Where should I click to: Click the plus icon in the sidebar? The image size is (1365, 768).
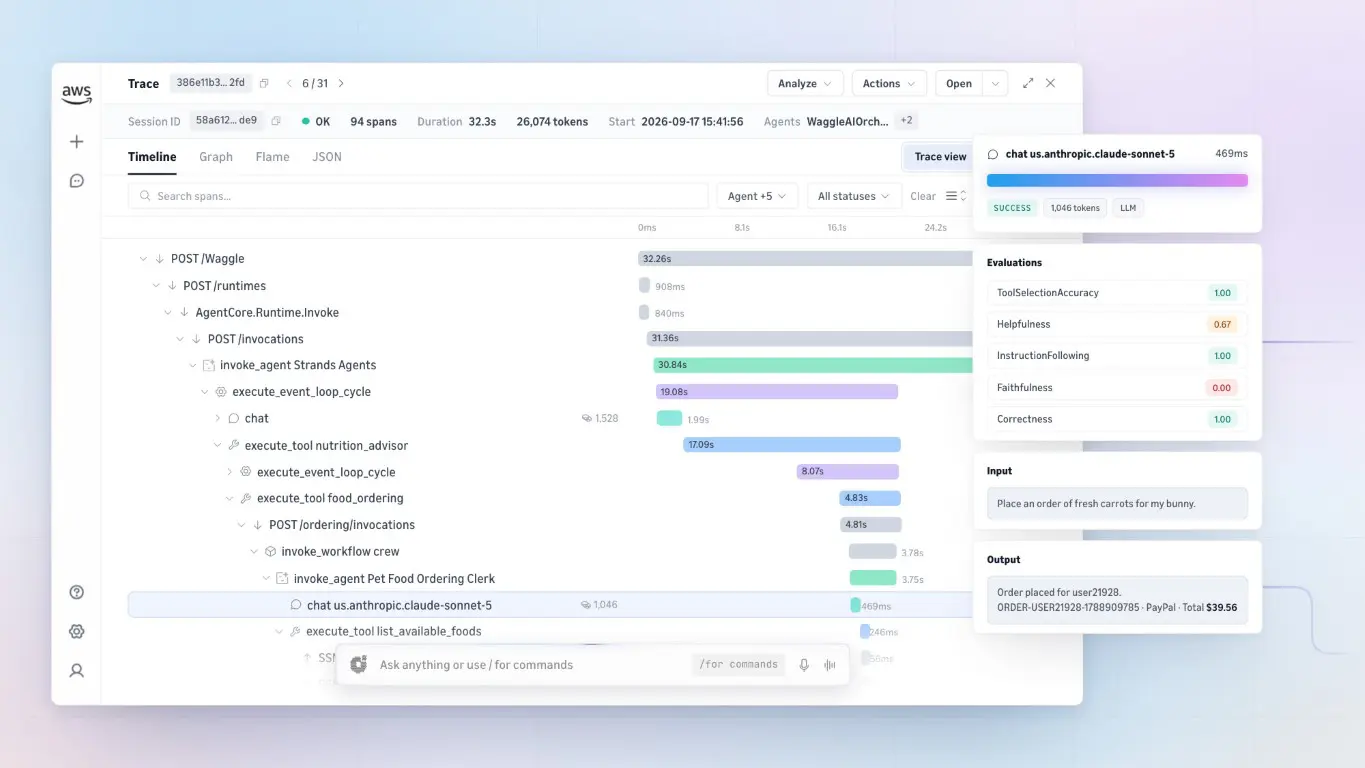(x=76, y=142)
